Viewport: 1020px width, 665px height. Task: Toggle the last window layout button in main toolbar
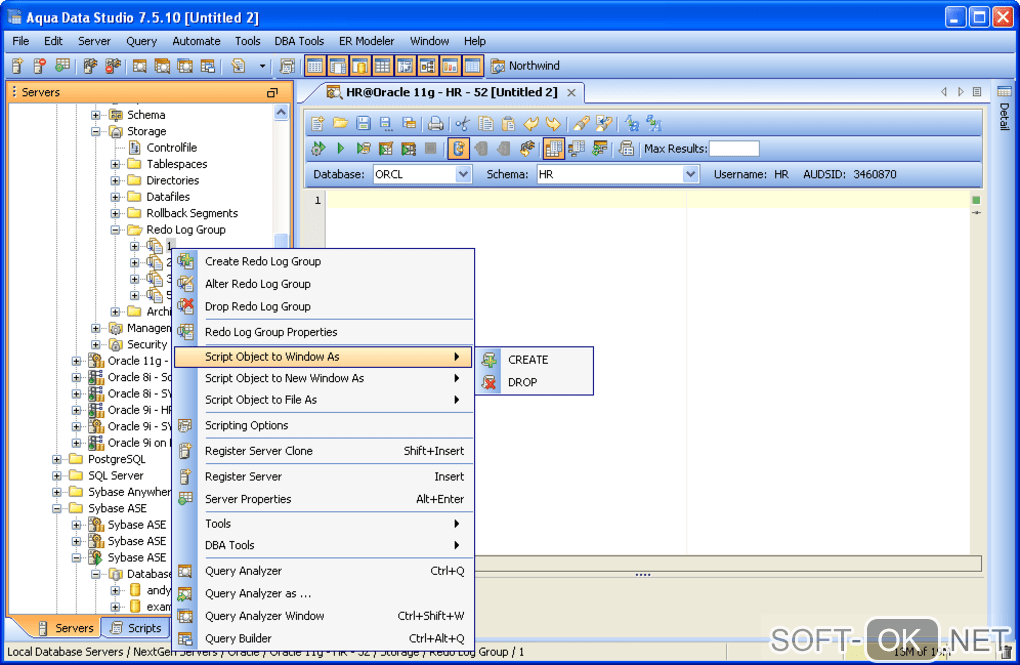point(473,66)
